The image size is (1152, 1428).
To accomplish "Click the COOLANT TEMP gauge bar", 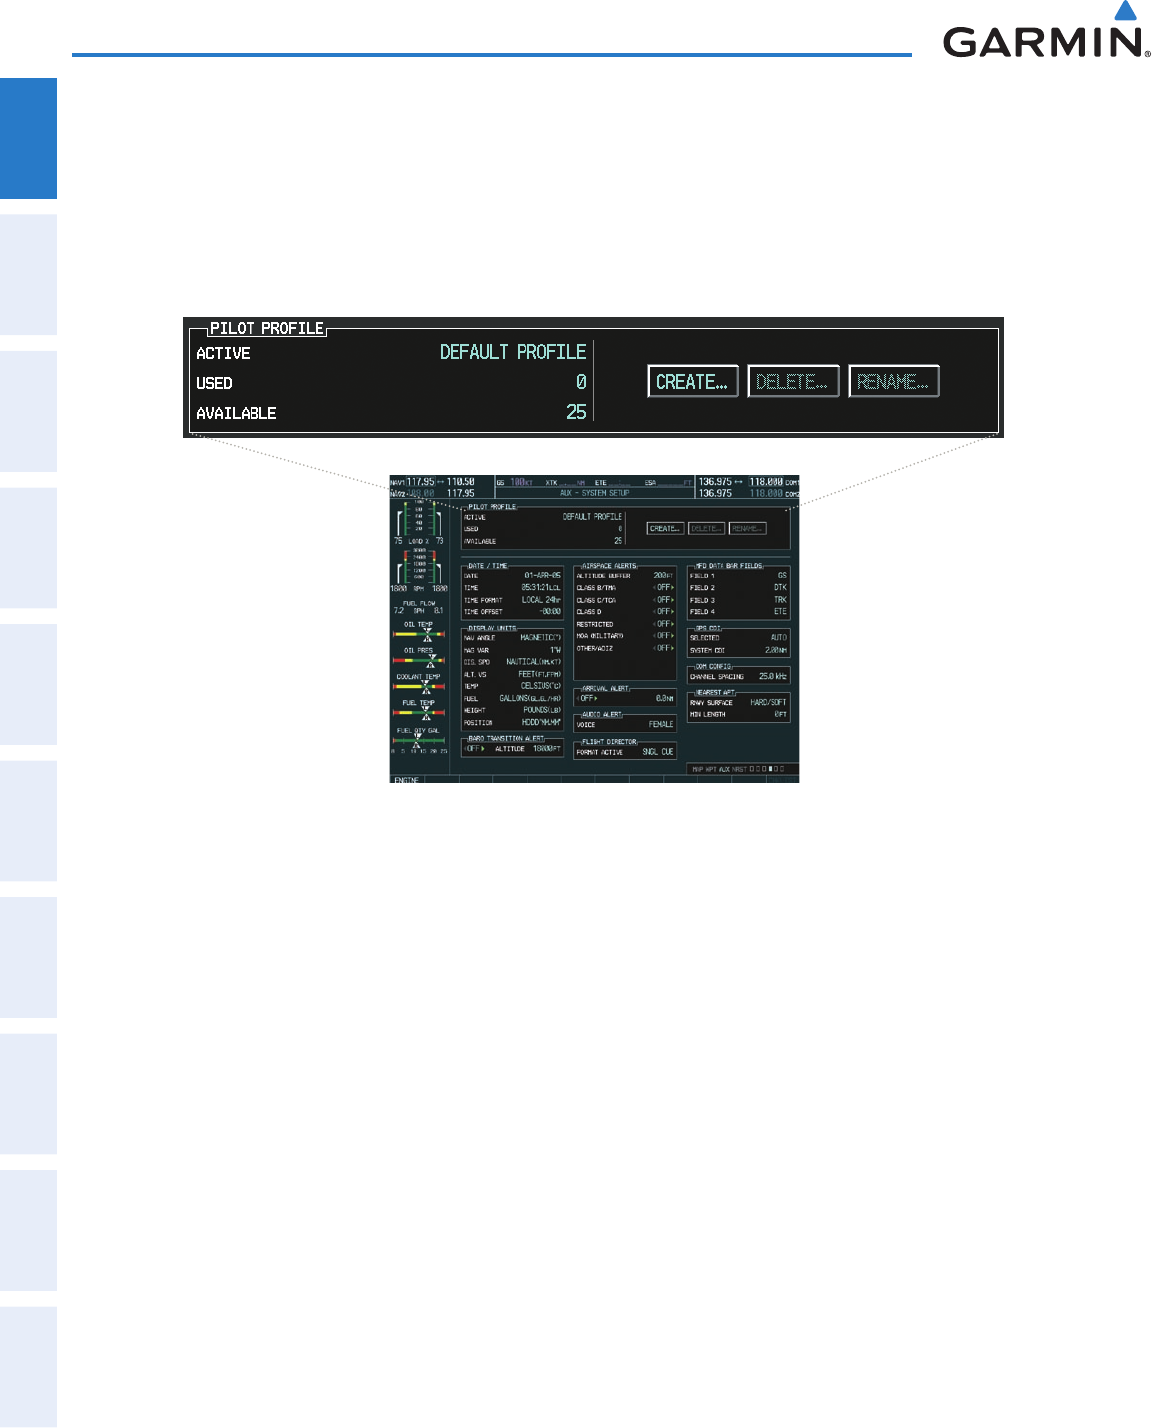I will click(x=419, y=686).
